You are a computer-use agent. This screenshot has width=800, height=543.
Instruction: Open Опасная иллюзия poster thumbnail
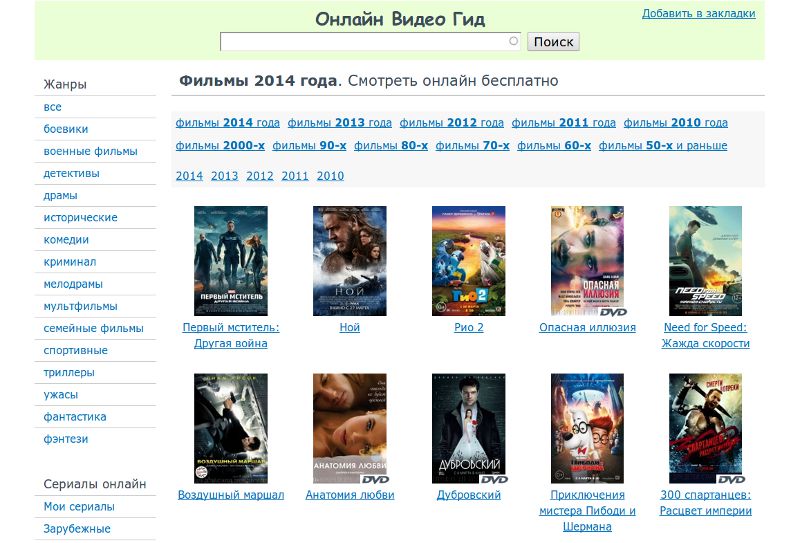[587, 261]
